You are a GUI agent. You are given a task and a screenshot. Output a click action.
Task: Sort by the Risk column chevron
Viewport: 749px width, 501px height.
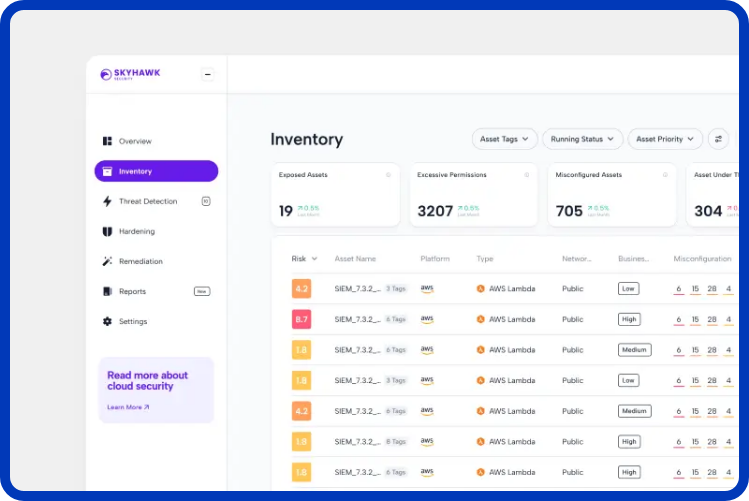coord(314,259)
